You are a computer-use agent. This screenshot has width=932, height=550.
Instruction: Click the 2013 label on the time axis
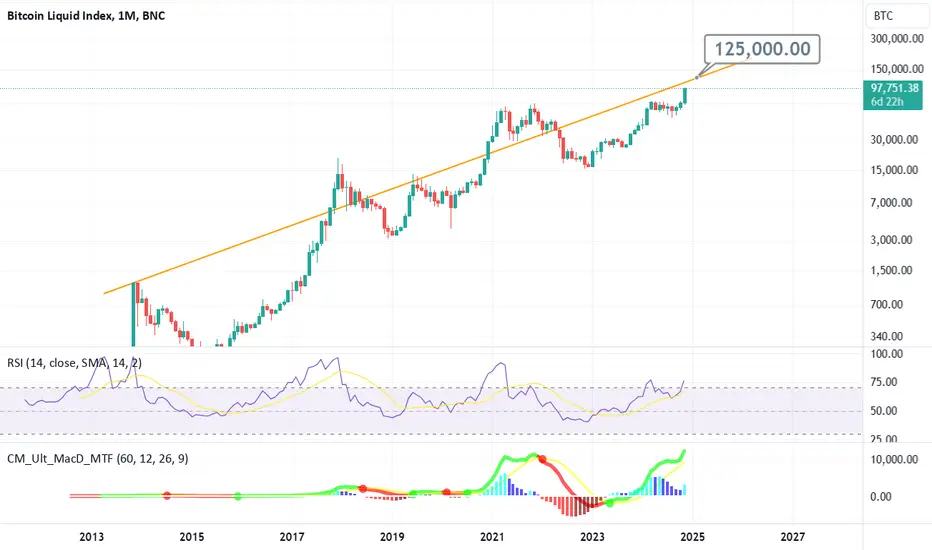(x=92, y=537)
